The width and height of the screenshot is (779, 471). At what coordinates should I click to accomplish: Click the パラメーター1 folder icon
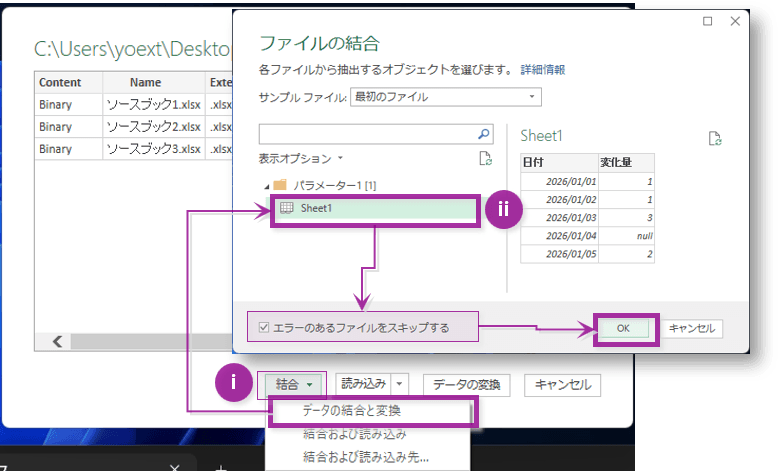click(x=280, y=185)
